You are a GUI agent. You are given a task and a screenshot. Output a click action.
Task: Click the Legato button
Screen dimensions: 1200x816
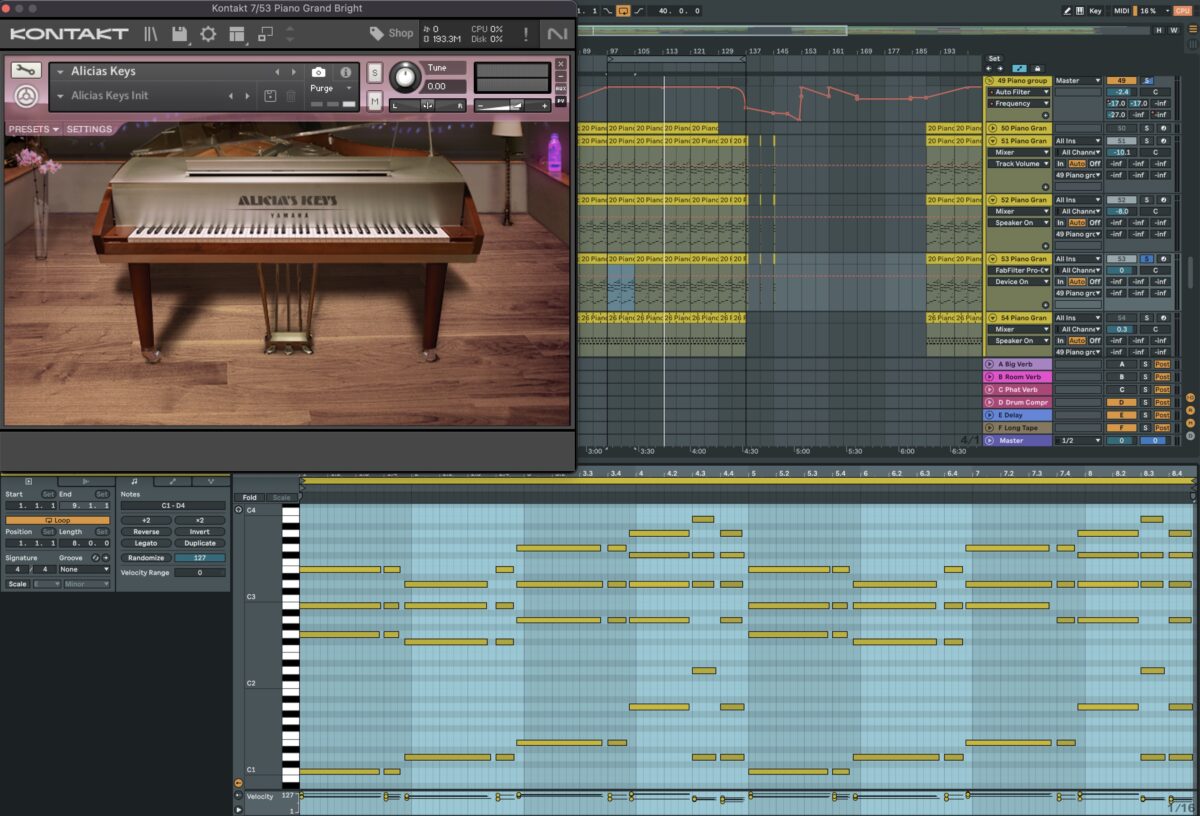146,543
